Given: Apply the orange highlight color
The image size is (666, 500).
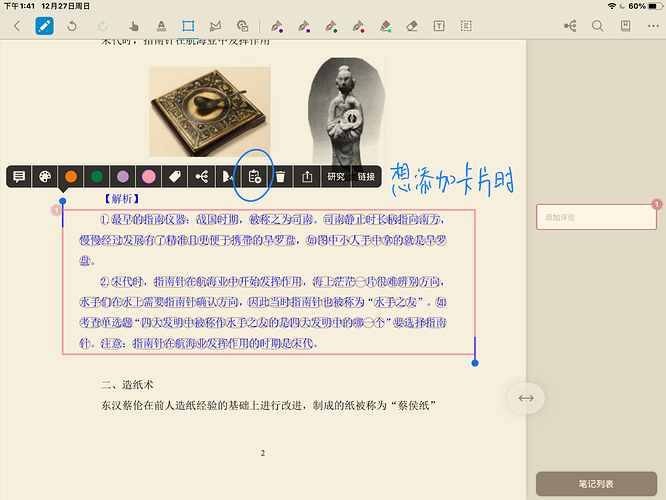Looking at the screenshot, I should click(x=71, y=176).
